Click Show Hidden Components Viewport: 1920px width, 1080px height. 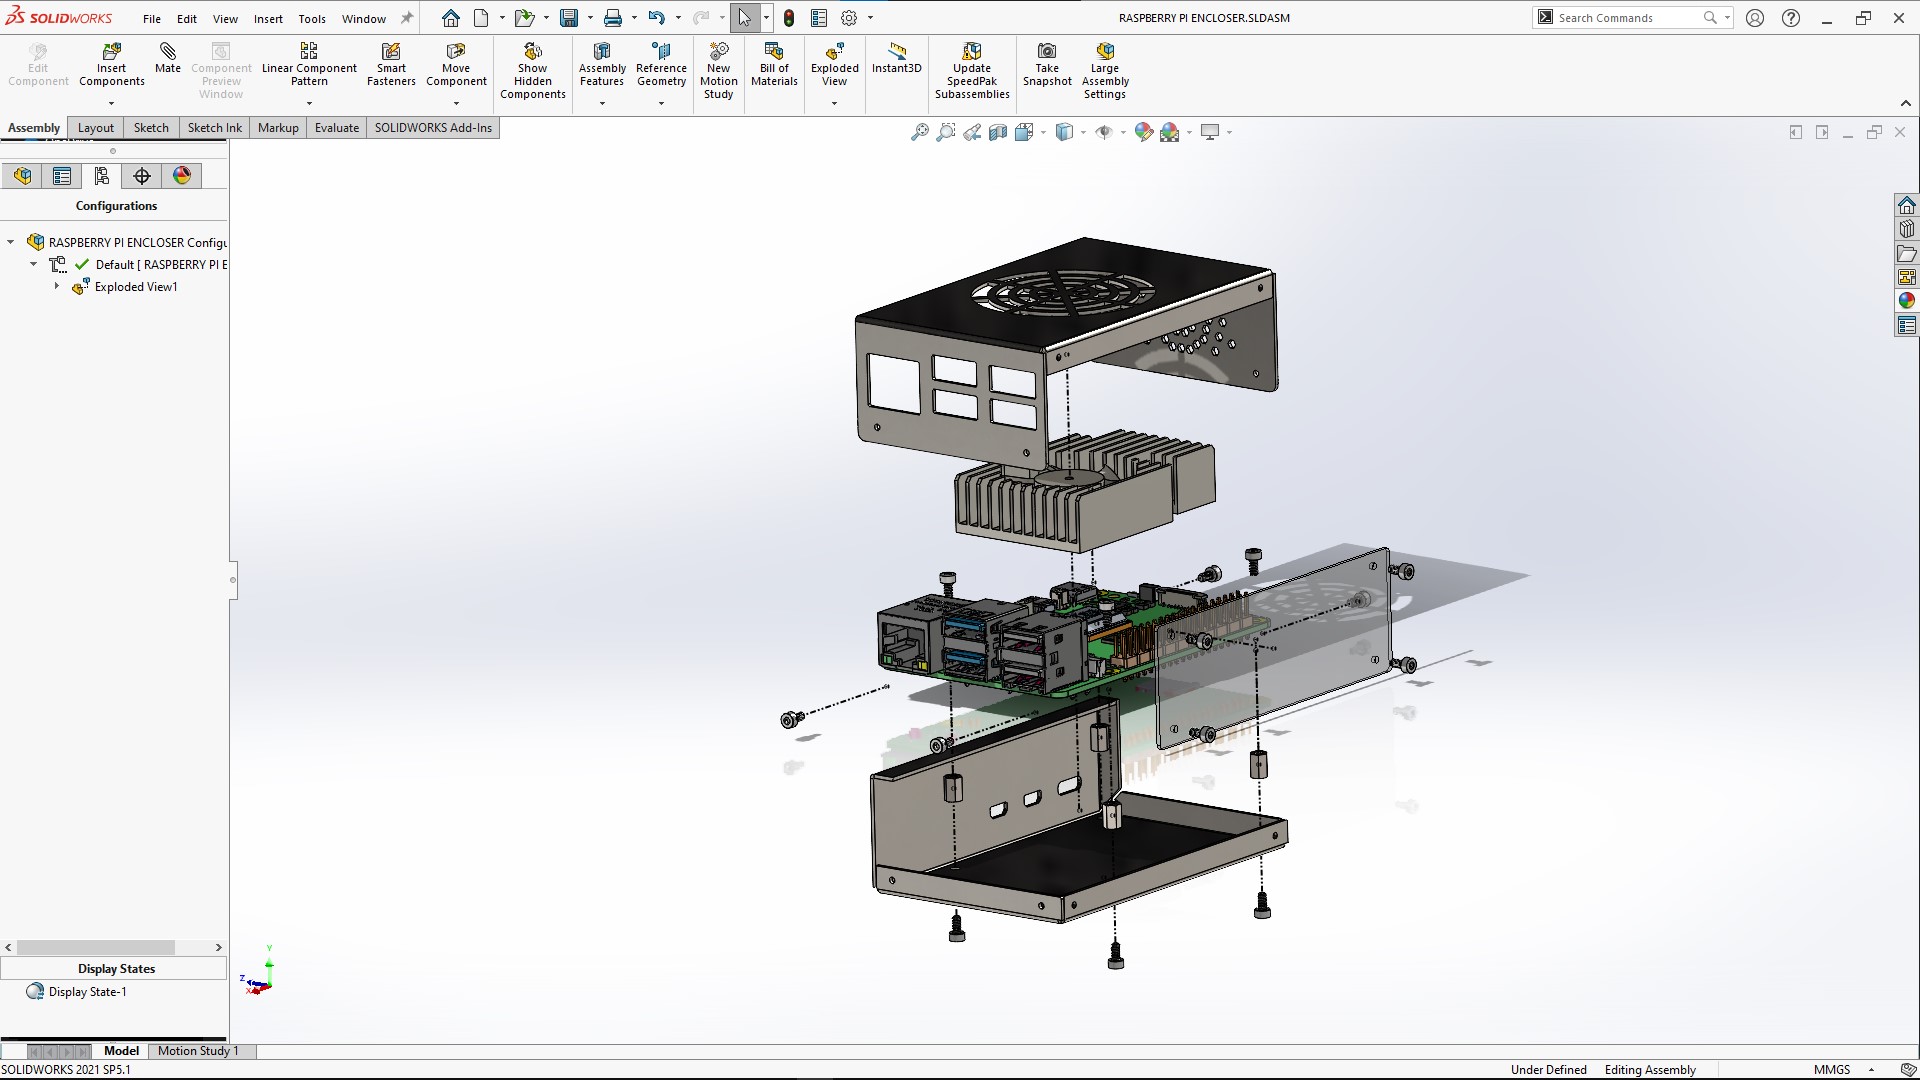pyautogui.click(x=533, y=71)
